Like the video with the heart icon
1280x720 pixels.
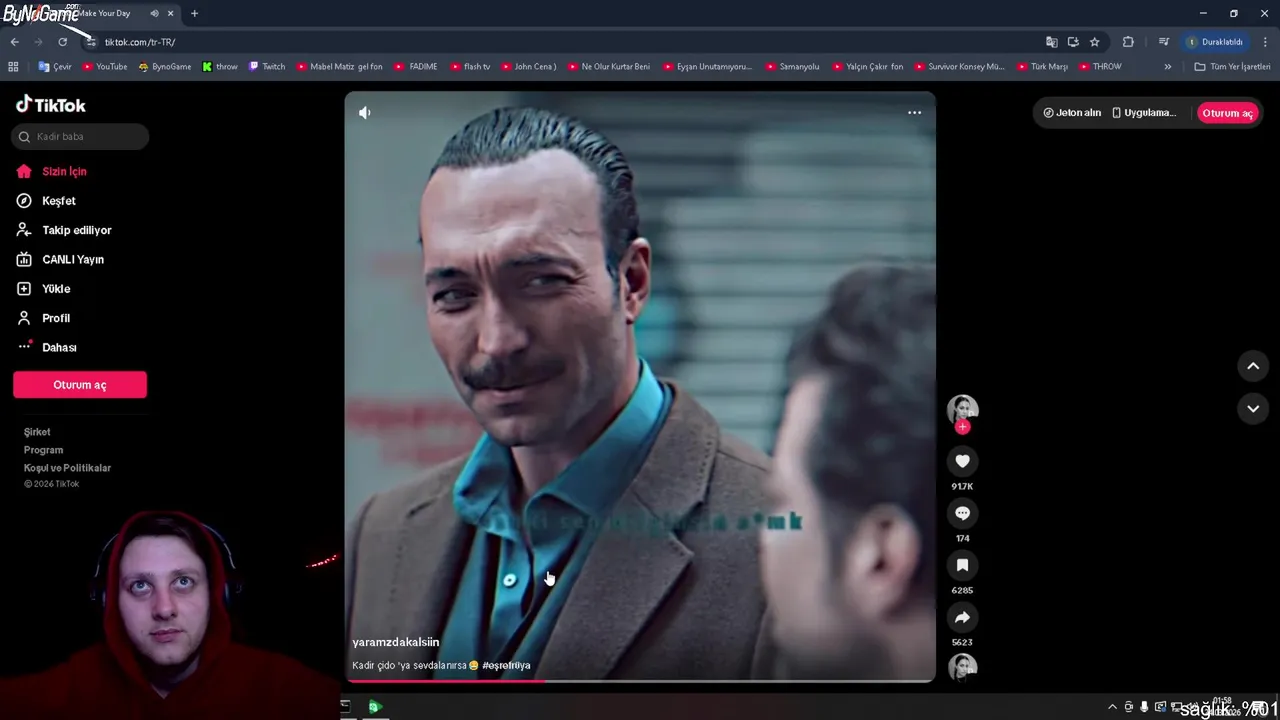click(x=962, y=461)
